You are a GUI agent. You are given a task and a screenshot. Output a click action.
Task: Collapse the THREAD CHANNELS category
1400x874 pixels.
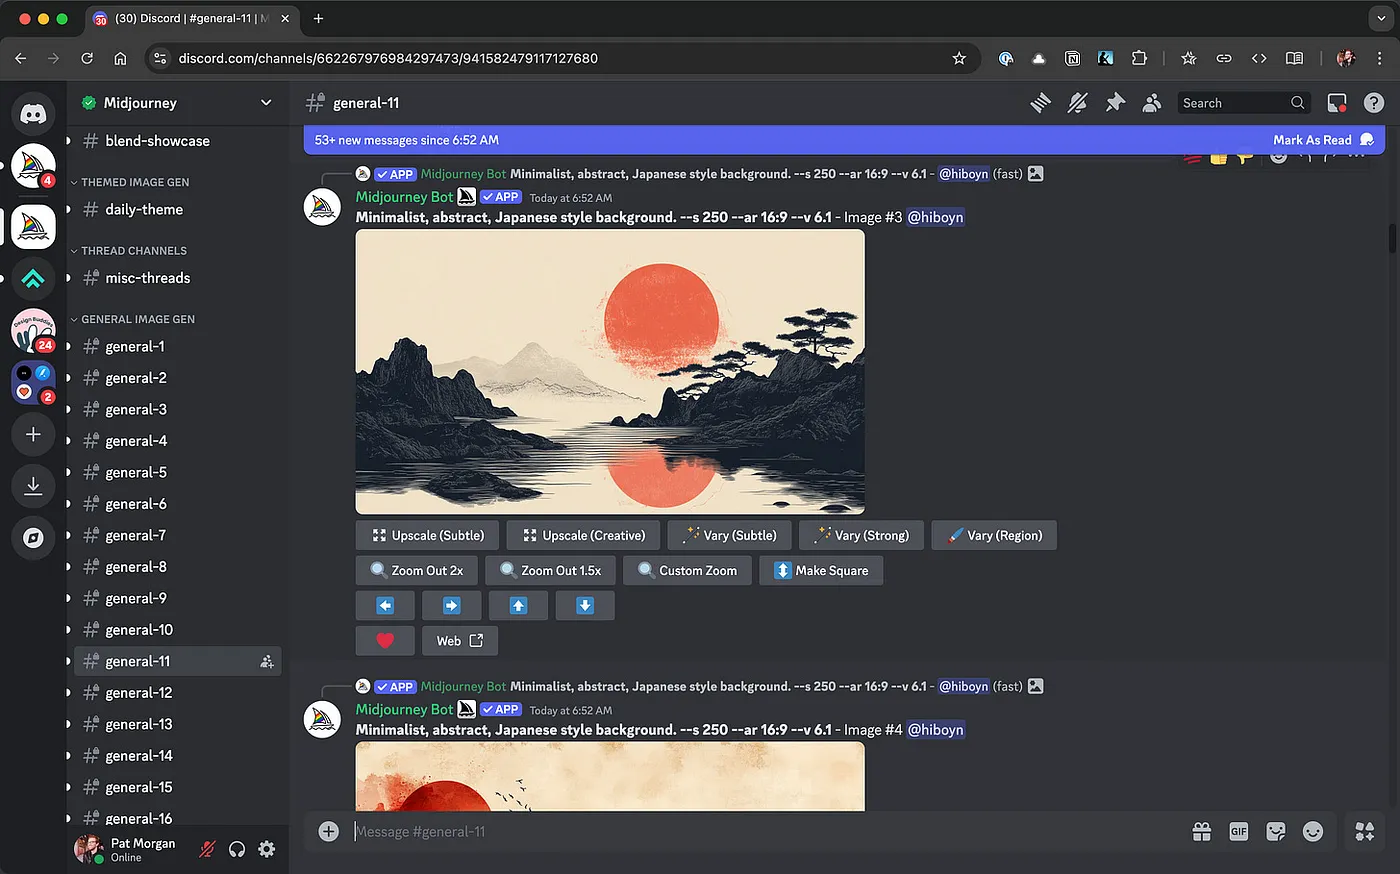coord(133,251)
